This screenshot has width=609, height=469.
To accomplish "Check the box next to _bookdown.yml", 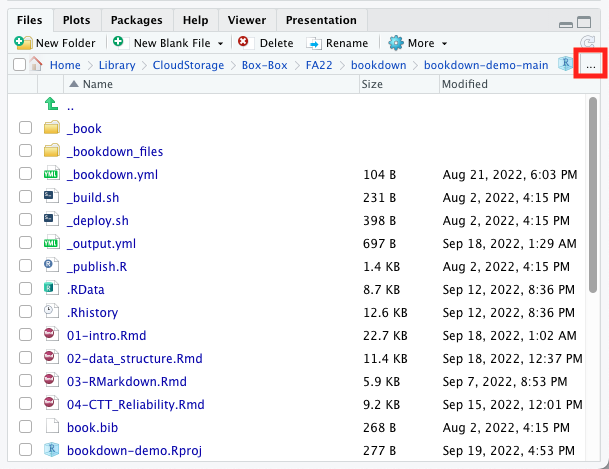I will tap(25, 174).
